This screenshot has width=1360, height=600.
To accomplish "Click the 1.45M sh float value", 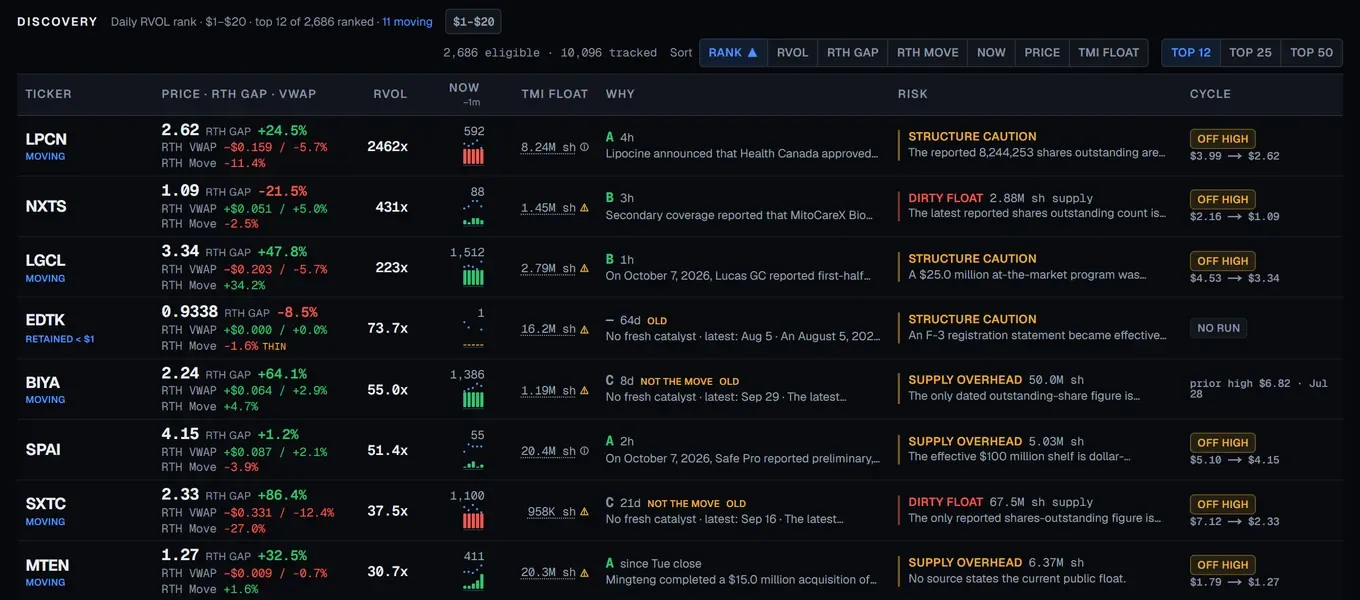I will 548,208.
